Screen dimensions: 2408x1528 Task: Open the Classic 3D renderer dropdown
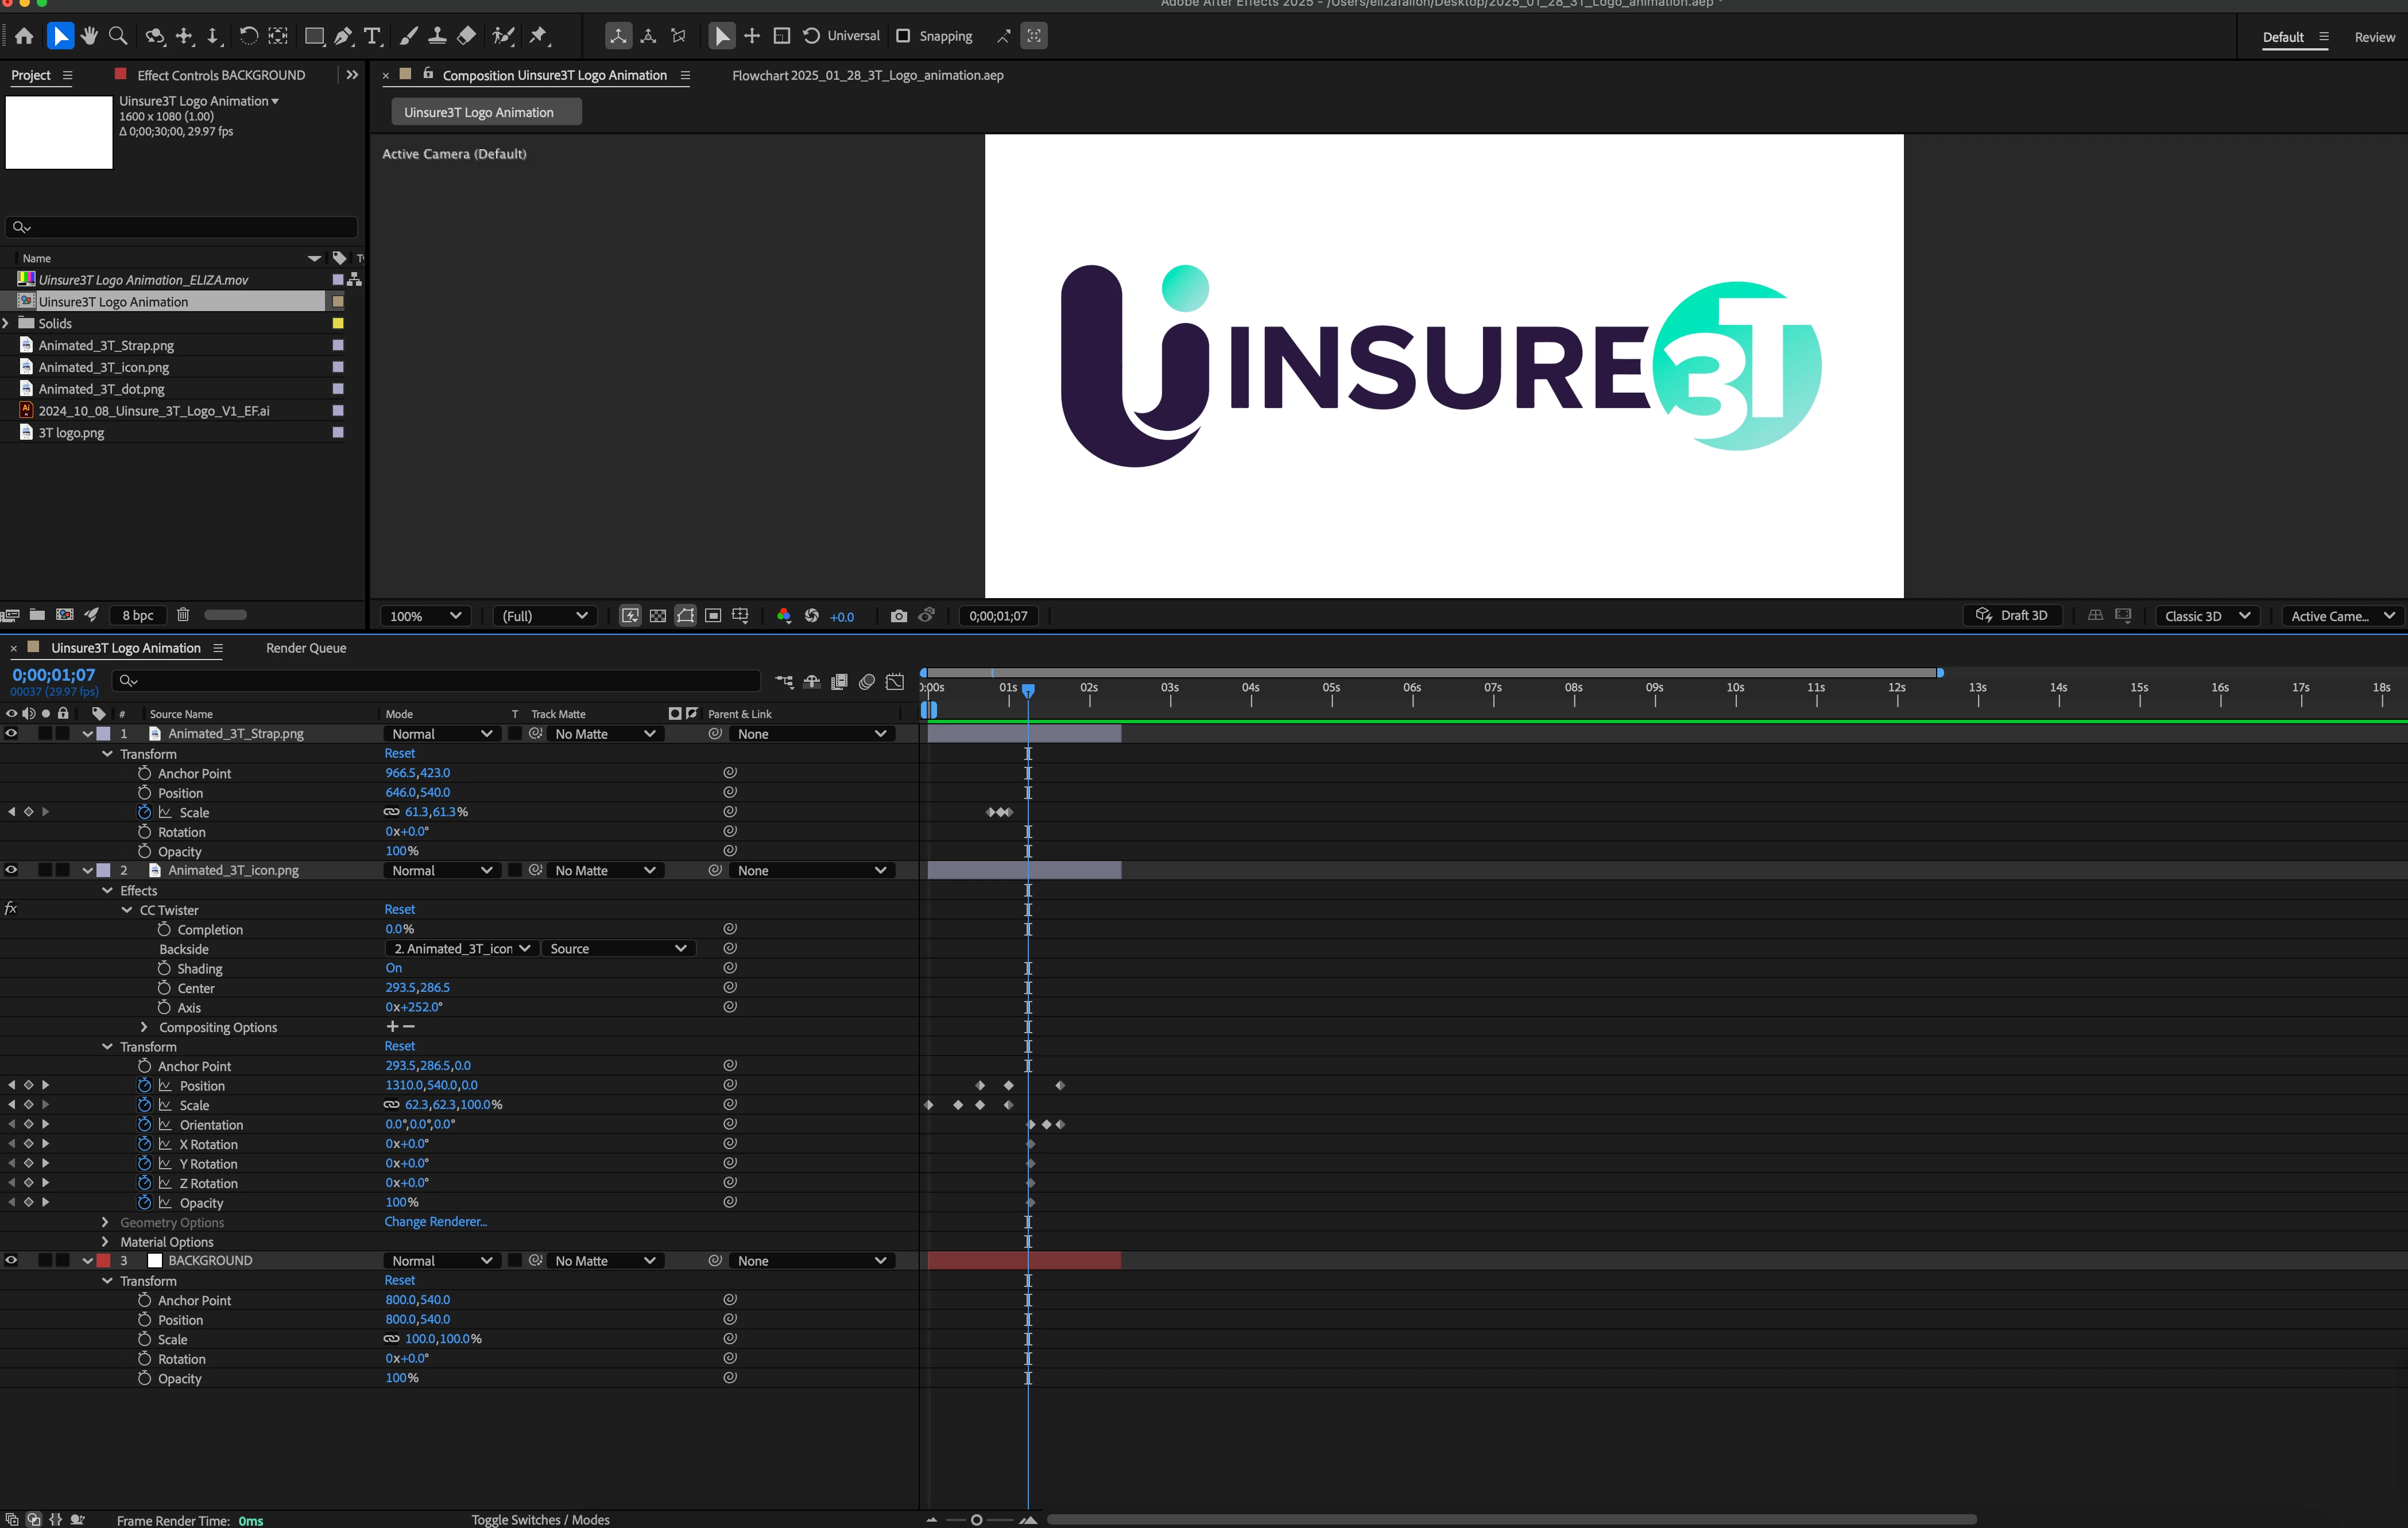[x=2208, y=616]
